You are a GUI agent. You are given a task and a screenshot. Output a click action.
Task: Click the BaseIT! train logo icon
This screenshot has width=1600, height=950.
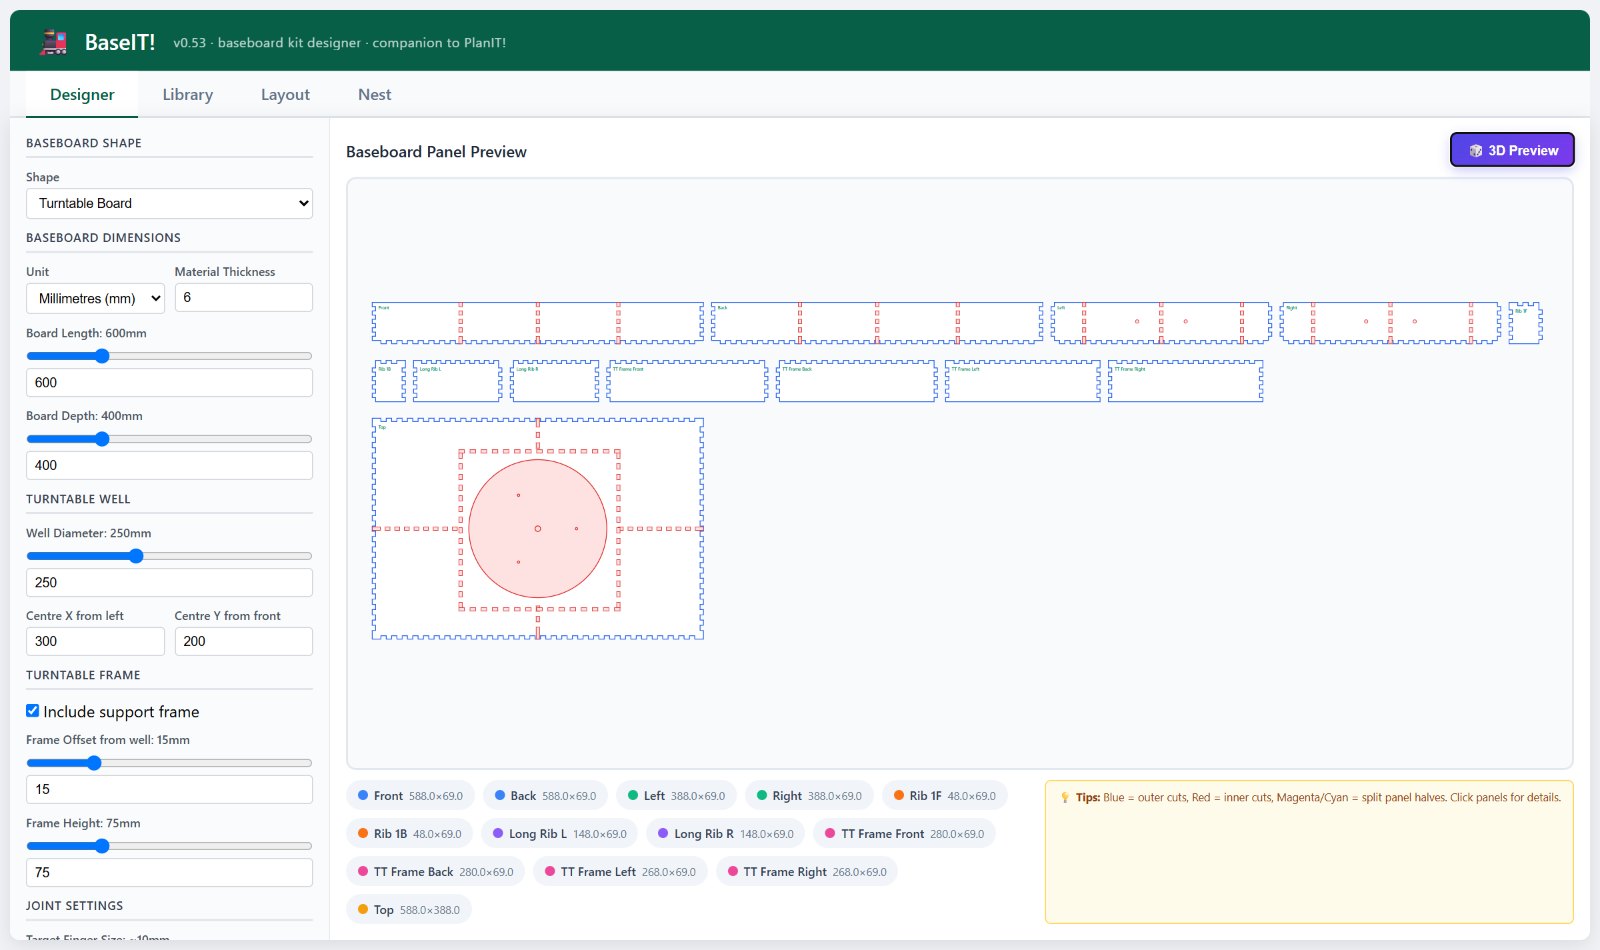coord(54,42)
